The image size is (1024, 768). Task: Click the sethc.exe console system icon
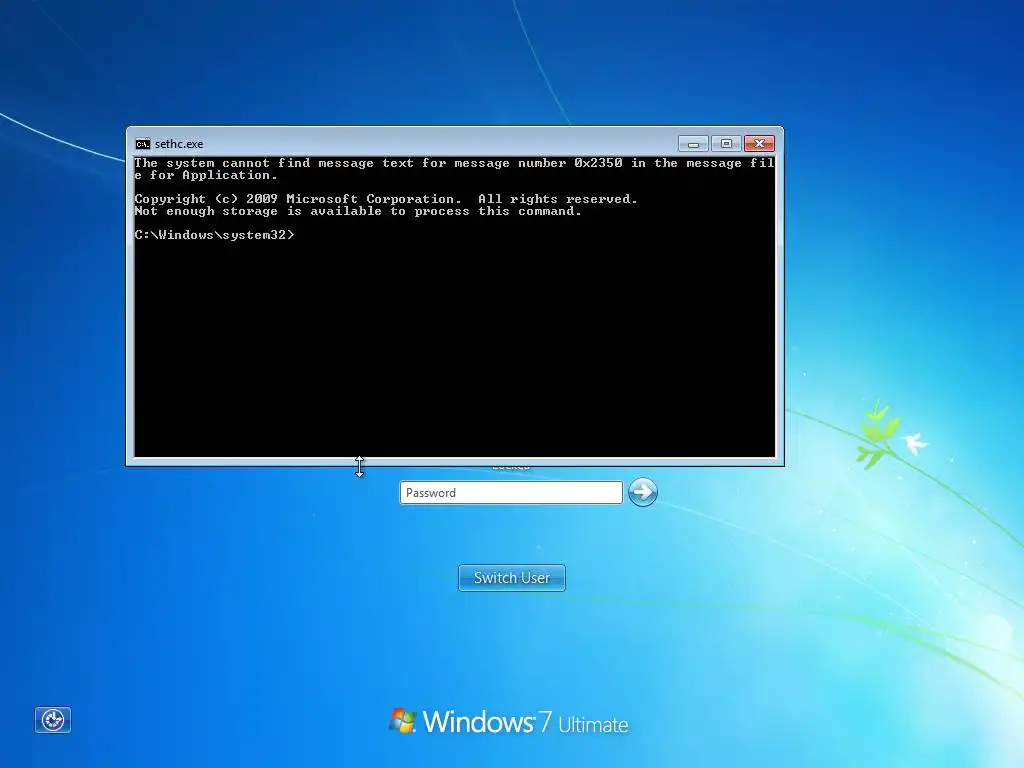tap(142, 144)
